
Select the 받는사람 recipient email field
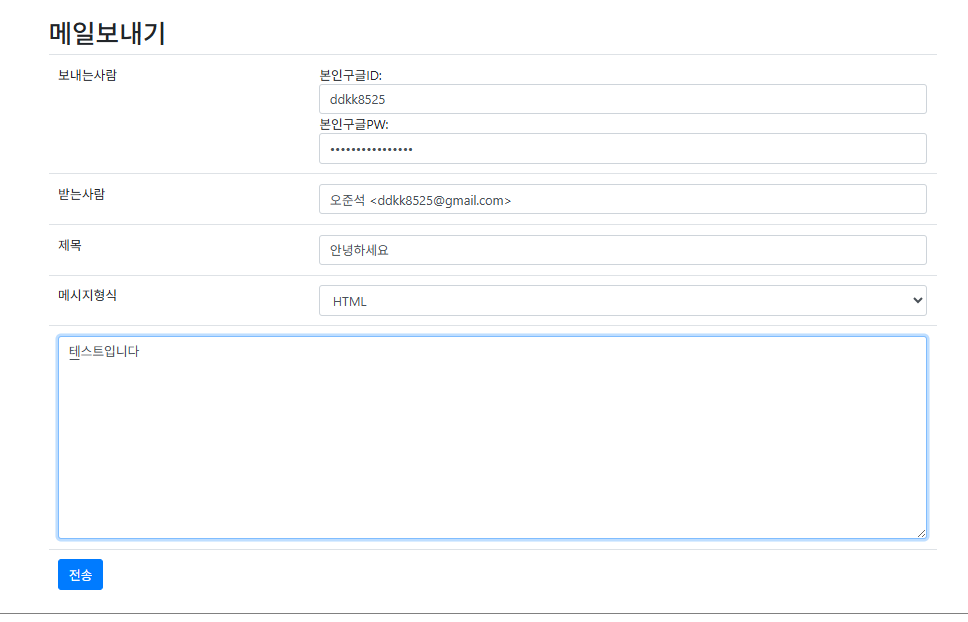622,199
